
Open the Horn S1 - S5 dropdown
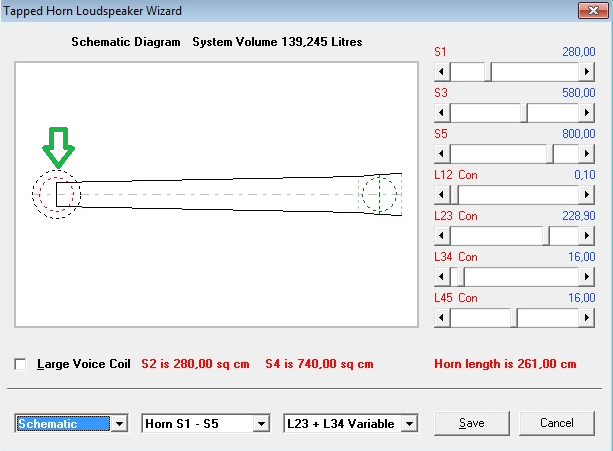(x=261, y=424)
